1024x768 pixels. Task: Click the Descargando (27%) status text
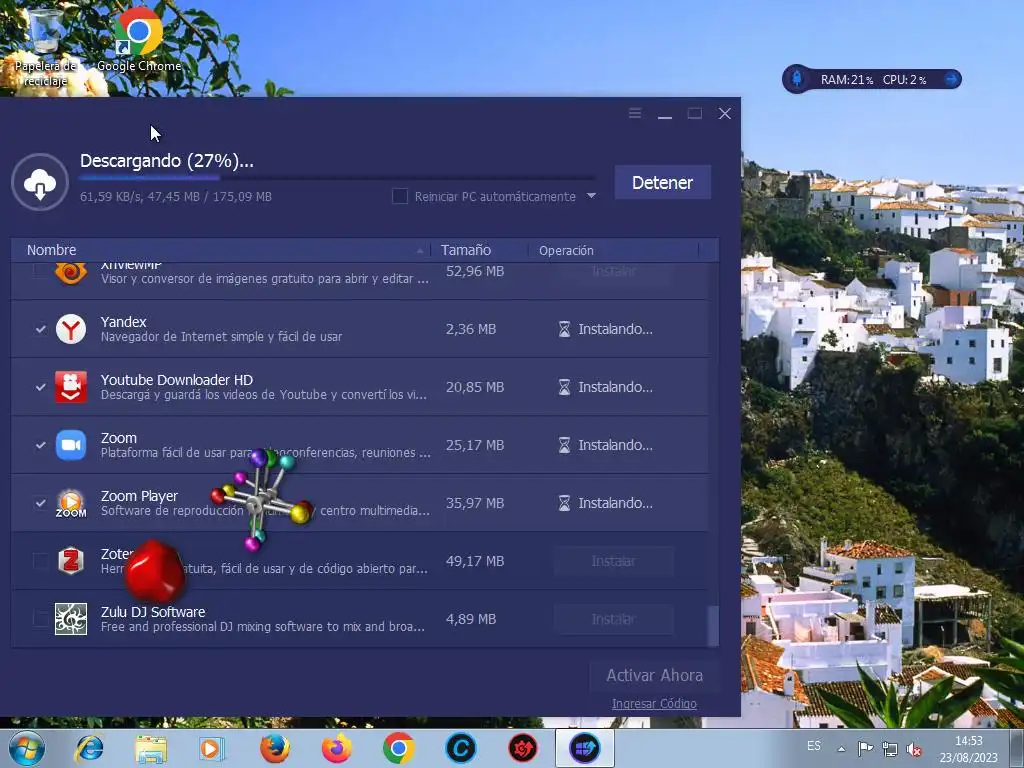tap(167, 161)
